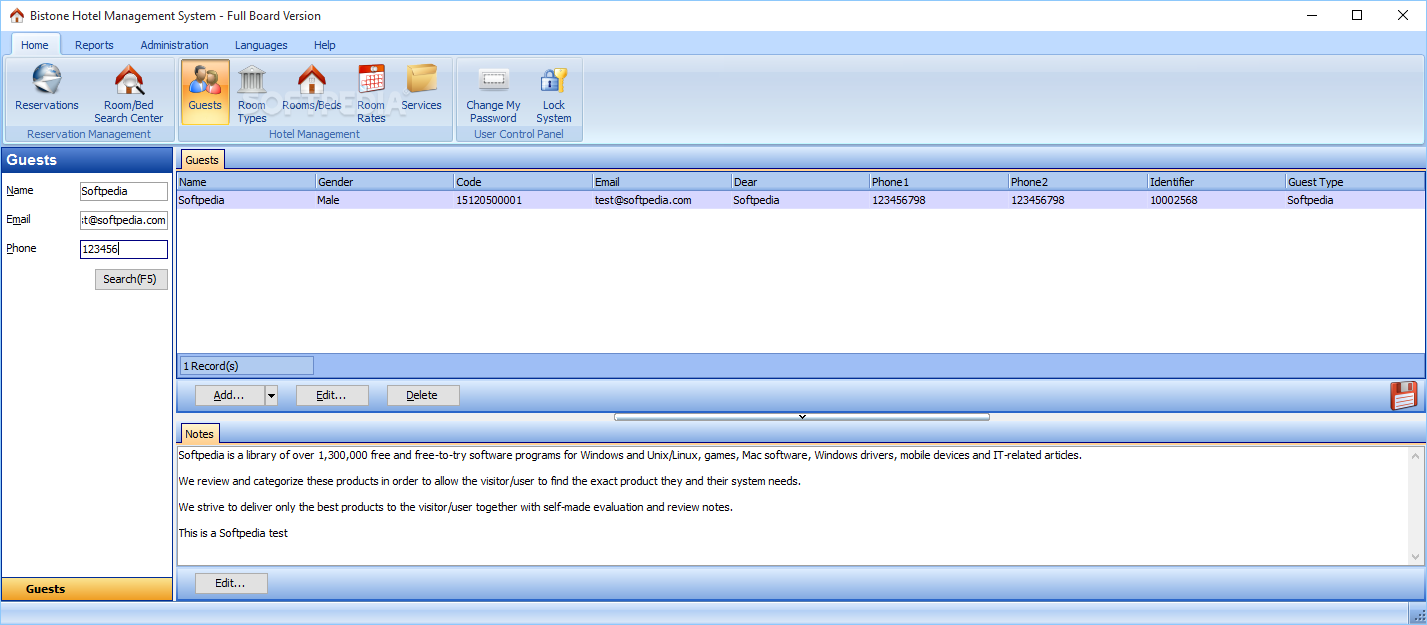Click the '1 Record(s)' status label
This screenshot has width=1427, height=625.
point(246,366)
